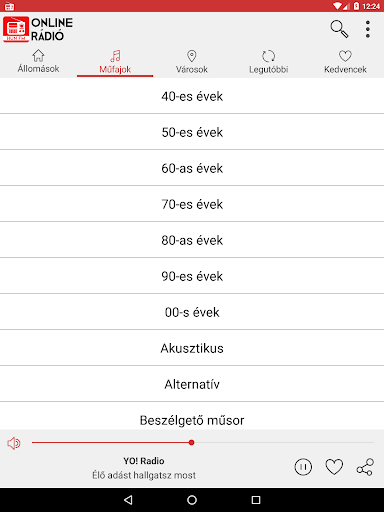384x512 pixels.
Task: Open the Kedvencek tab
Action: tap(345, 62)
